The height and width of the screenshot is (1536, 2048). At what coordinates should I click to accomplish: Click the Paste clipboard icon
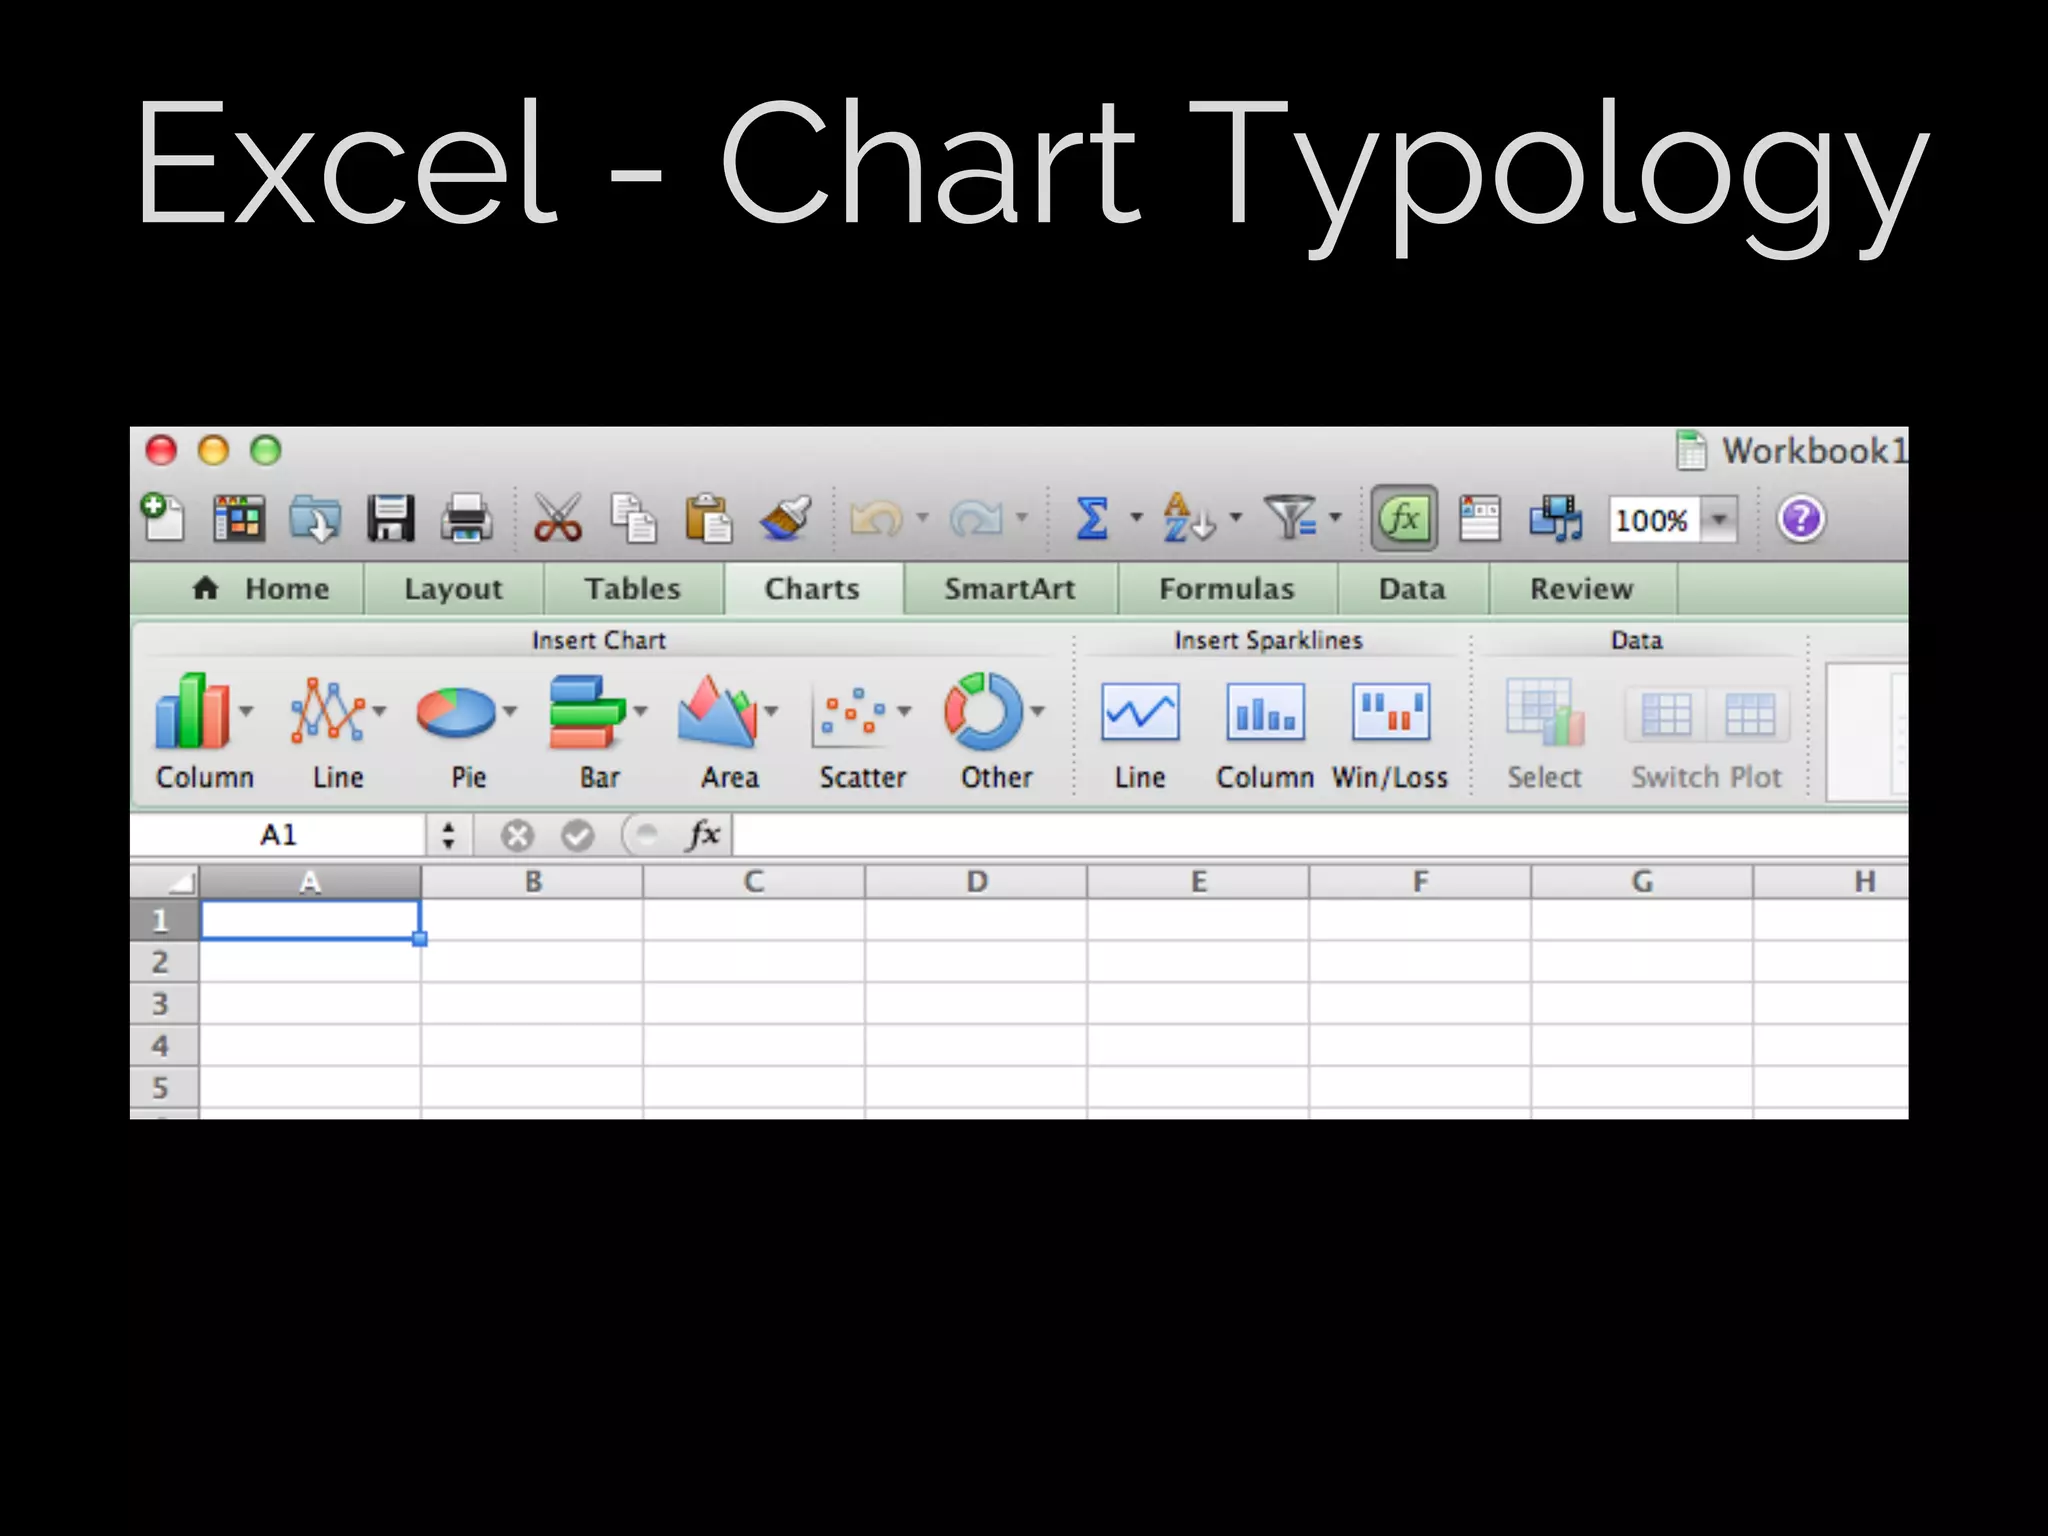click(708, 518)
